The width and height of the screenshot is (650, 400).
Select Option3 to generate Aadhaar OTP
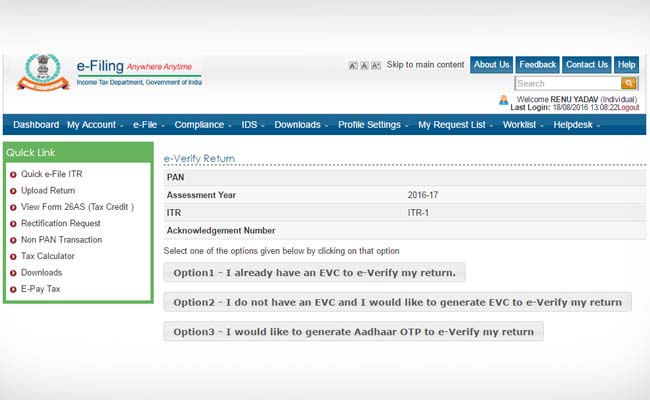353,331
